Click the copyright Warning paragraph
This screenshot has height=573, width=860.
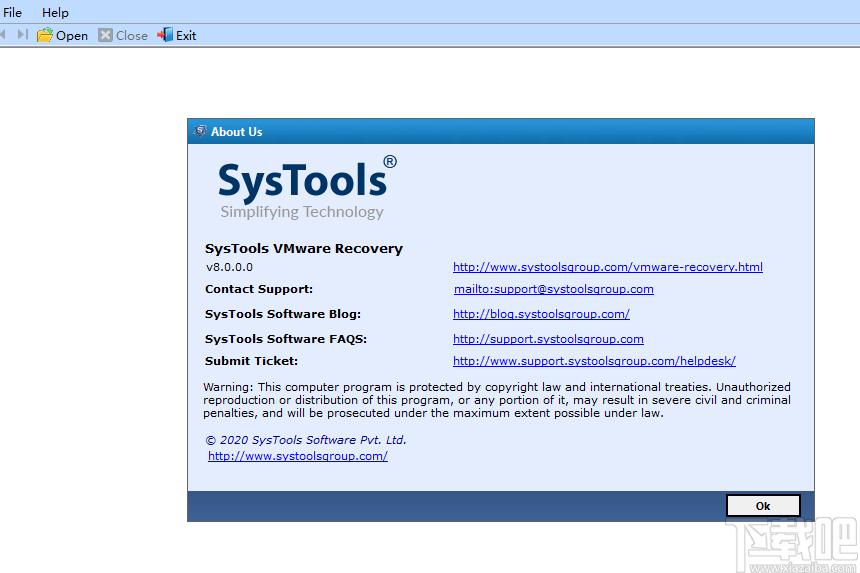tap(497, 400)
